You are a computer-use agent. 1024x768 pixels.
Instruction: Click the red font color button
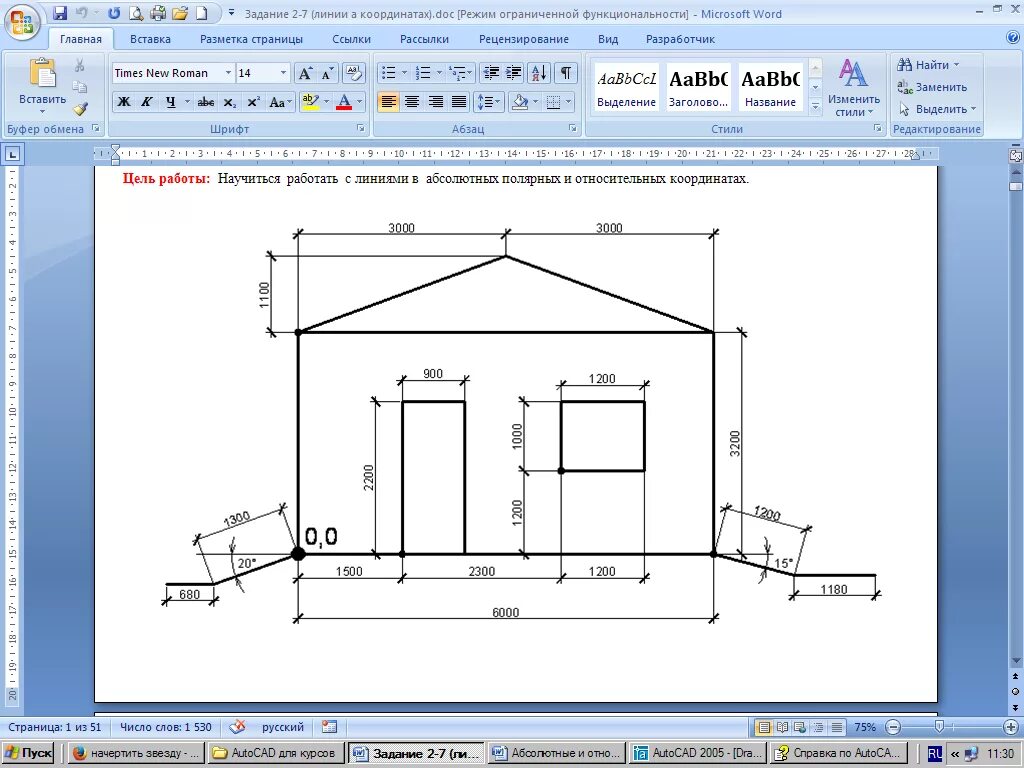pos(344,102)
